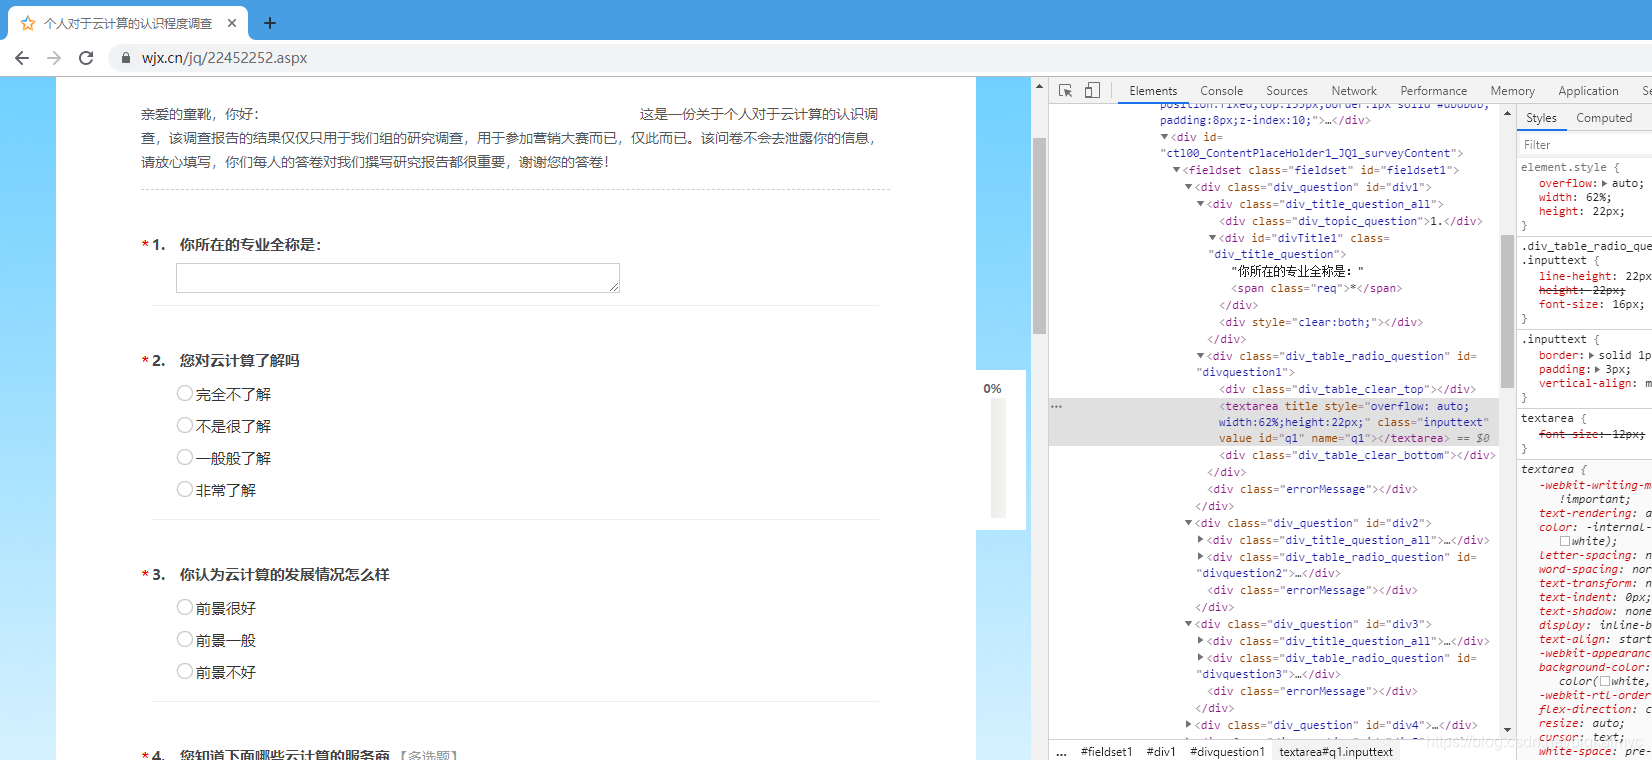The width and height of the screenshot is (1652, 760).
Task: Click the browser back arrow
Action: [x=22, y=58]
